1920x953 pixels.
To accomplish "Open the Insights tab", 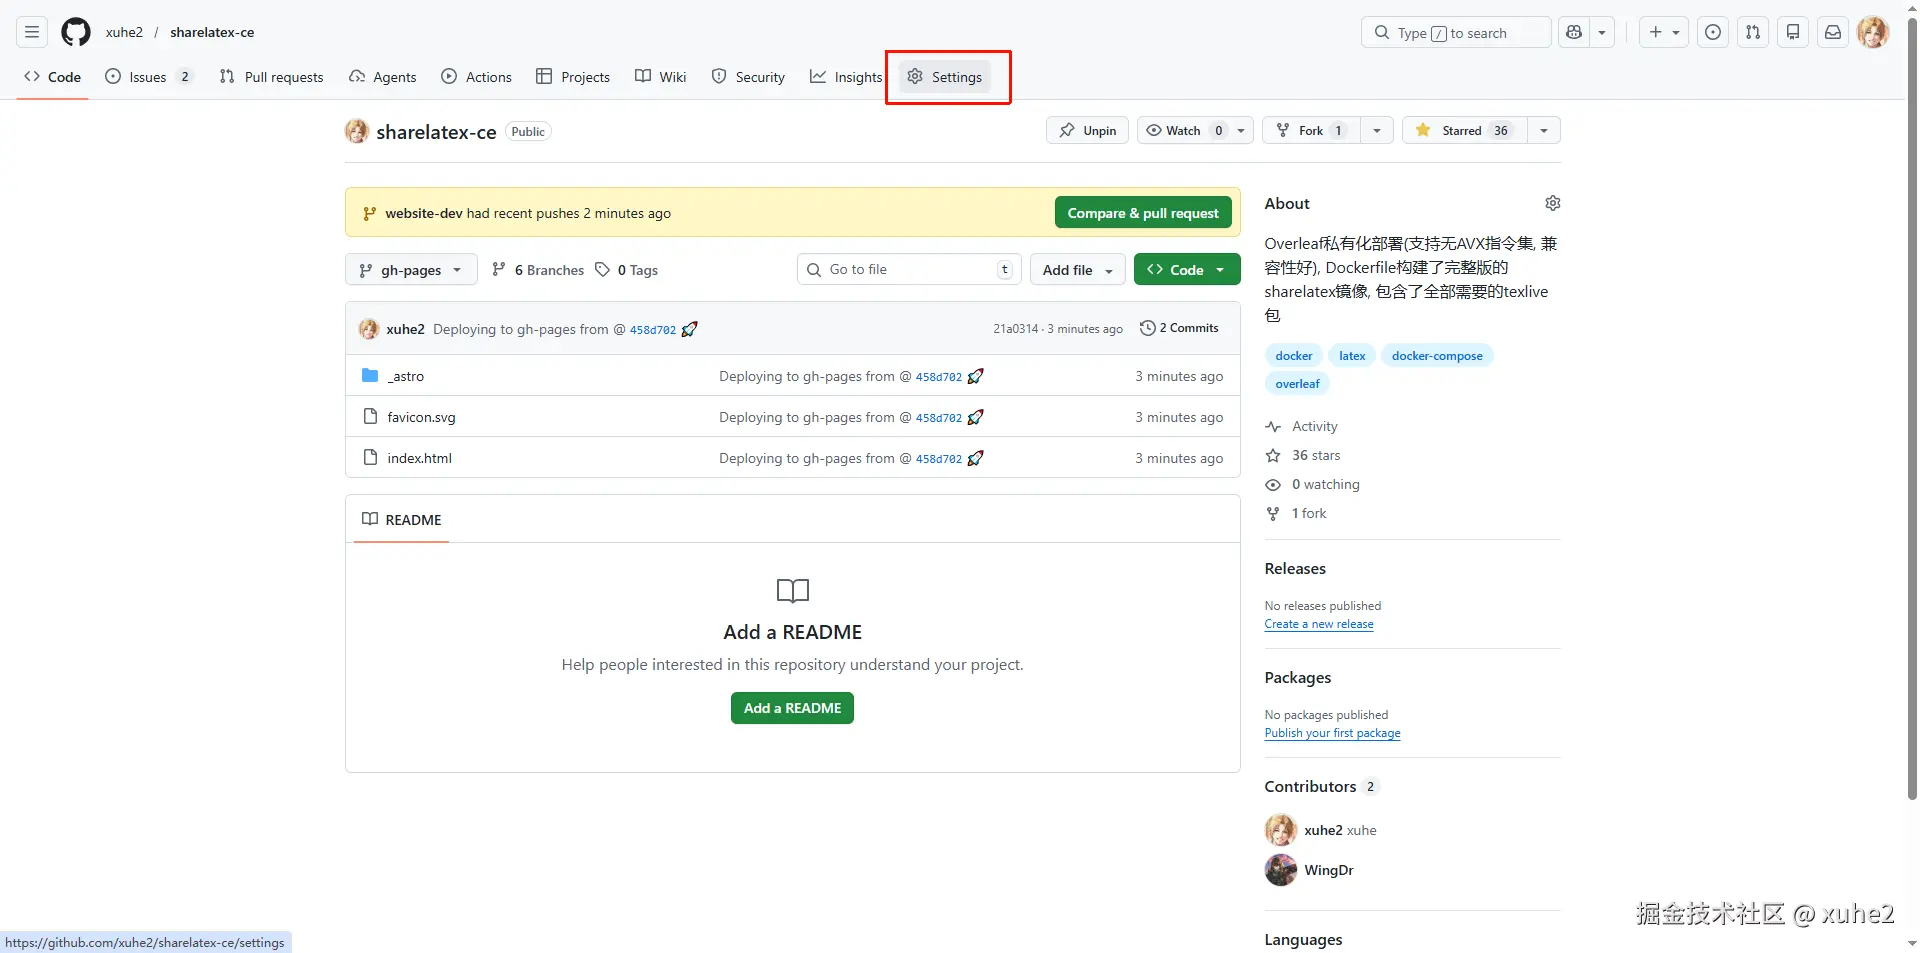I will 846,77.
